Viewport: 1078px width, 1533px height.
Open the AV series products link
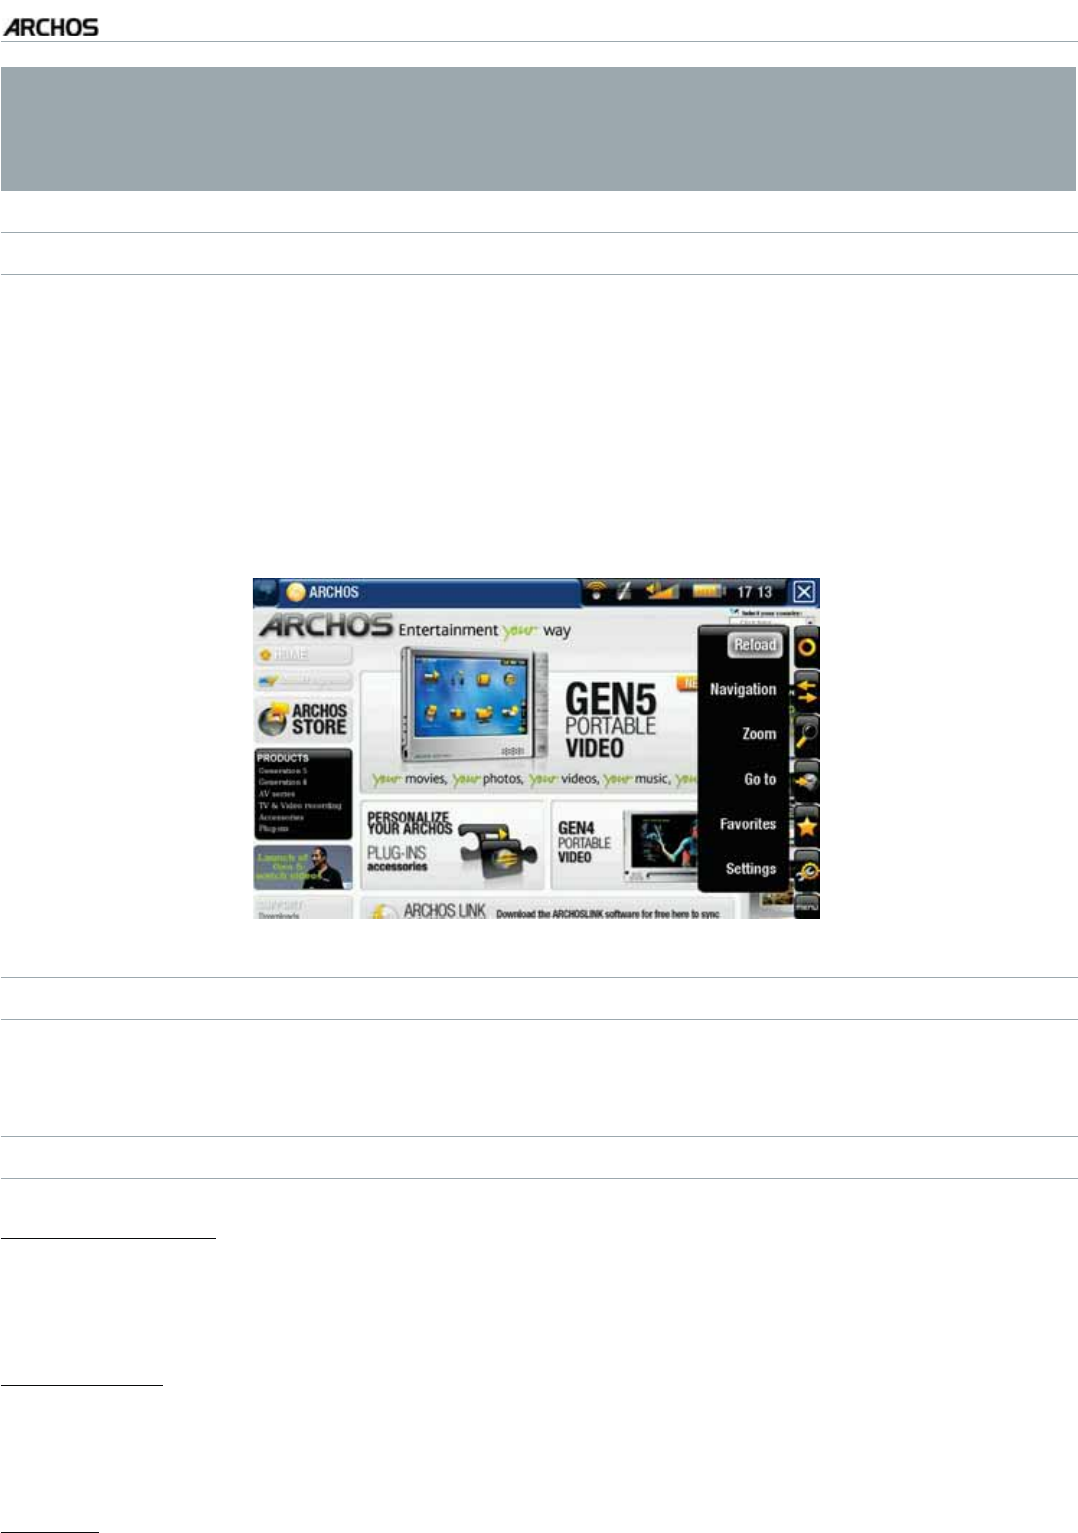(x=277, y=794)
